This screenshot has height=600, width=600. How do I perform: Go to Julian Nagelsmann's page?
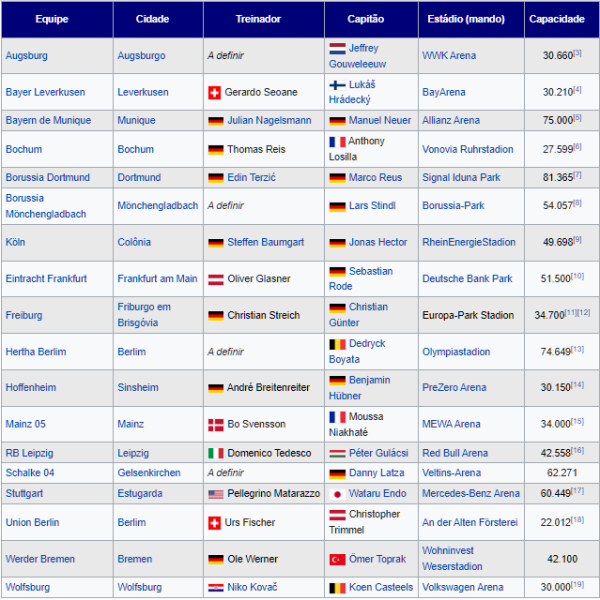tap(268, 120)
